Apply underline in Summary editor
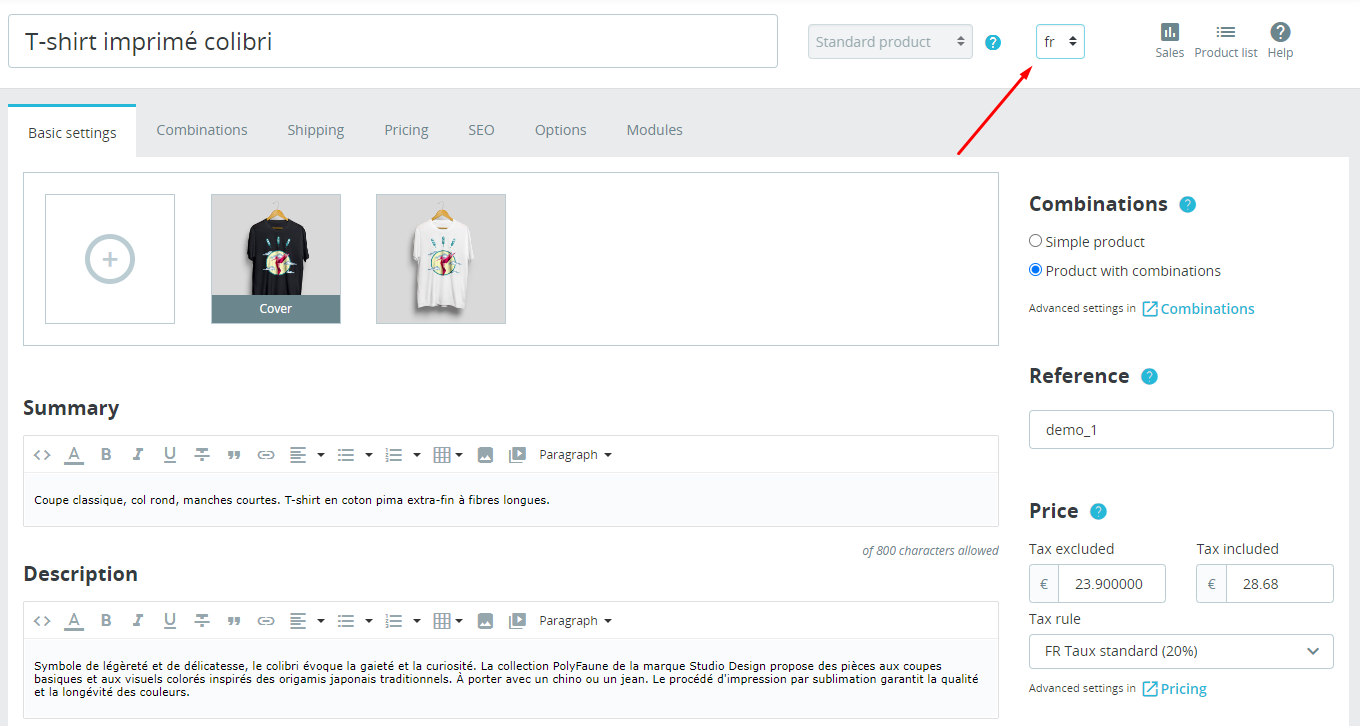The width and height of the screenshot is (1360, 726). pos(170,455)
